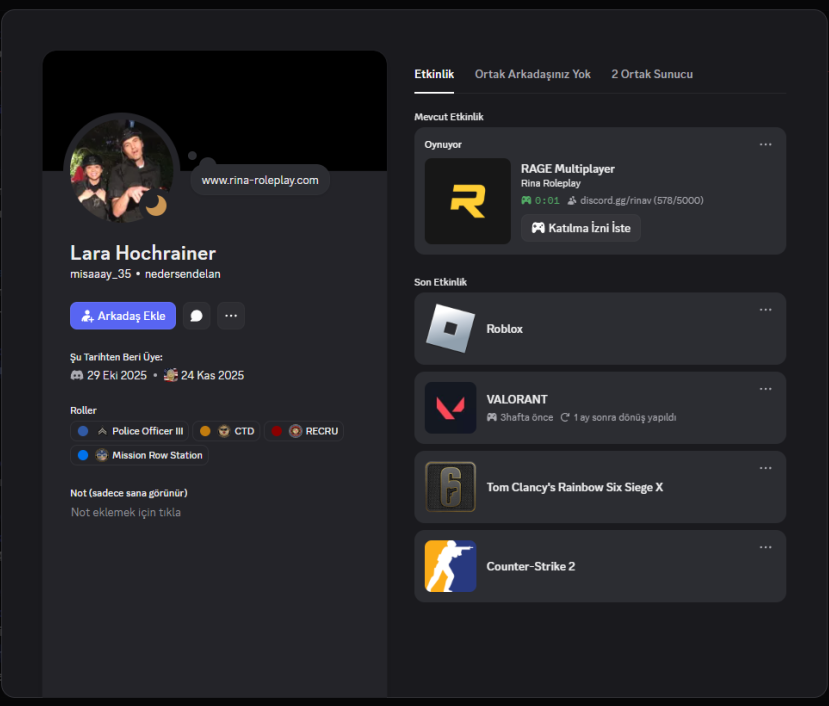Select the RECRU role tag
This screenshot has height=706, width=829.
point(304,431)
